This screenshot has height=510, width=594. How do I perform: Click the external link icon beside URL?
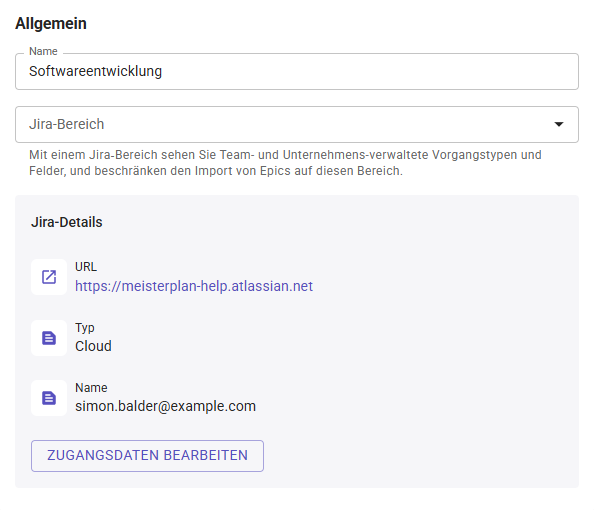[x=49, y=277]
